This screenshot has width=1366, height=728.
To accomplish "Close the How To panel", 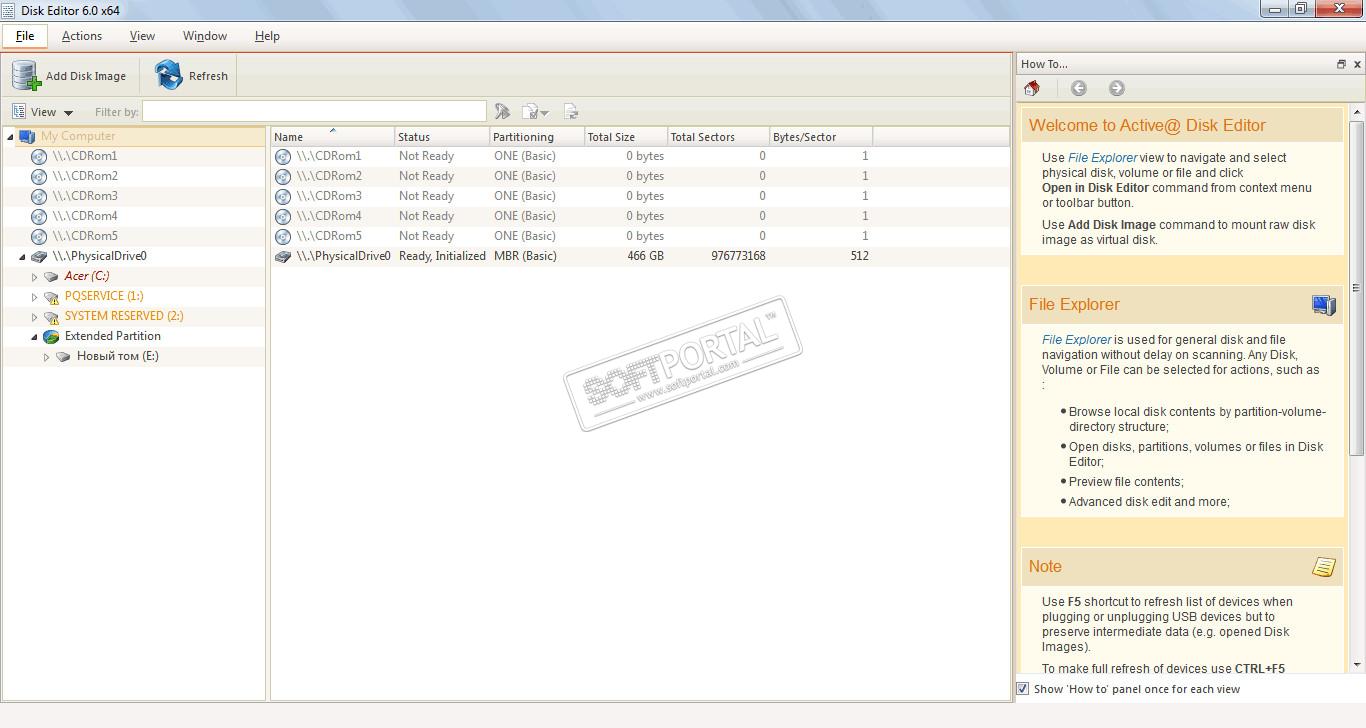I will point(1357,64).
